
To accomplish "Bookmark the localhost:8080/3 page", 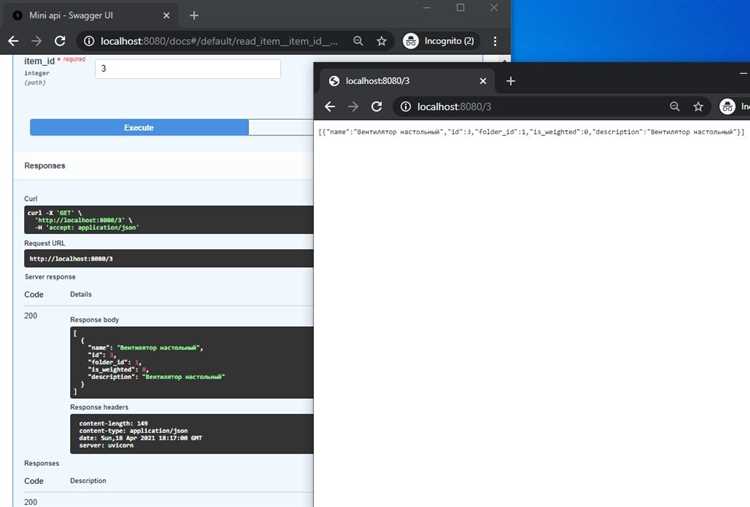I will coord(698,107).
